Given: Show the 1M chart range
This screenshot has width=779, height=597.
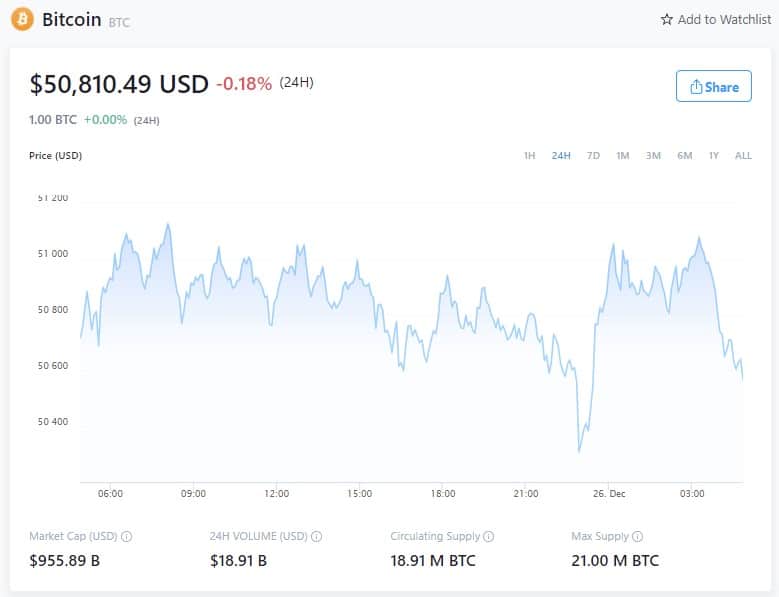Looking at the screenshot, I should pos(623,155).
